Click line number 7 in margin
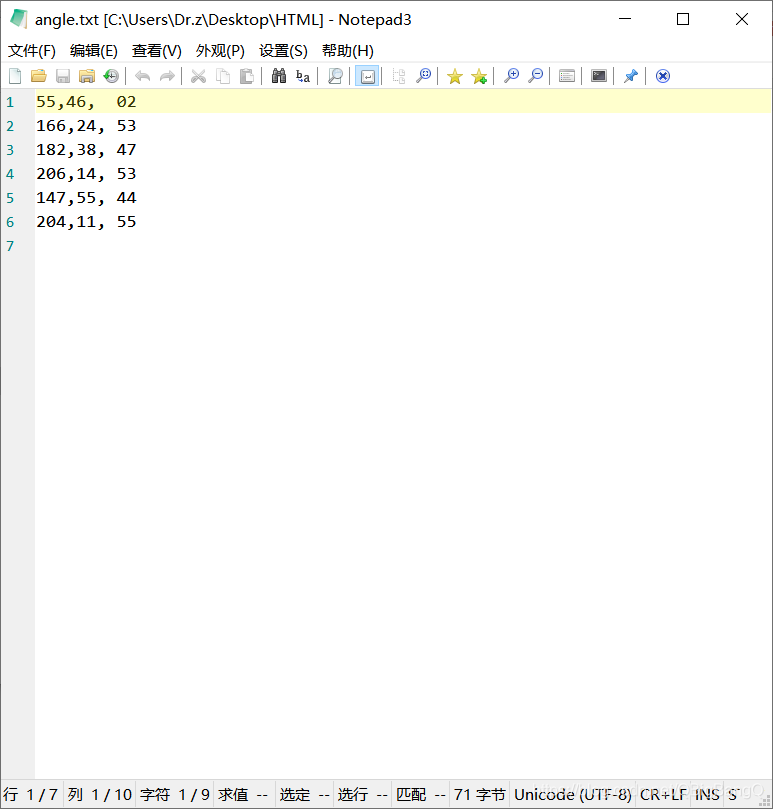773x809 pixels. [10, 246]
